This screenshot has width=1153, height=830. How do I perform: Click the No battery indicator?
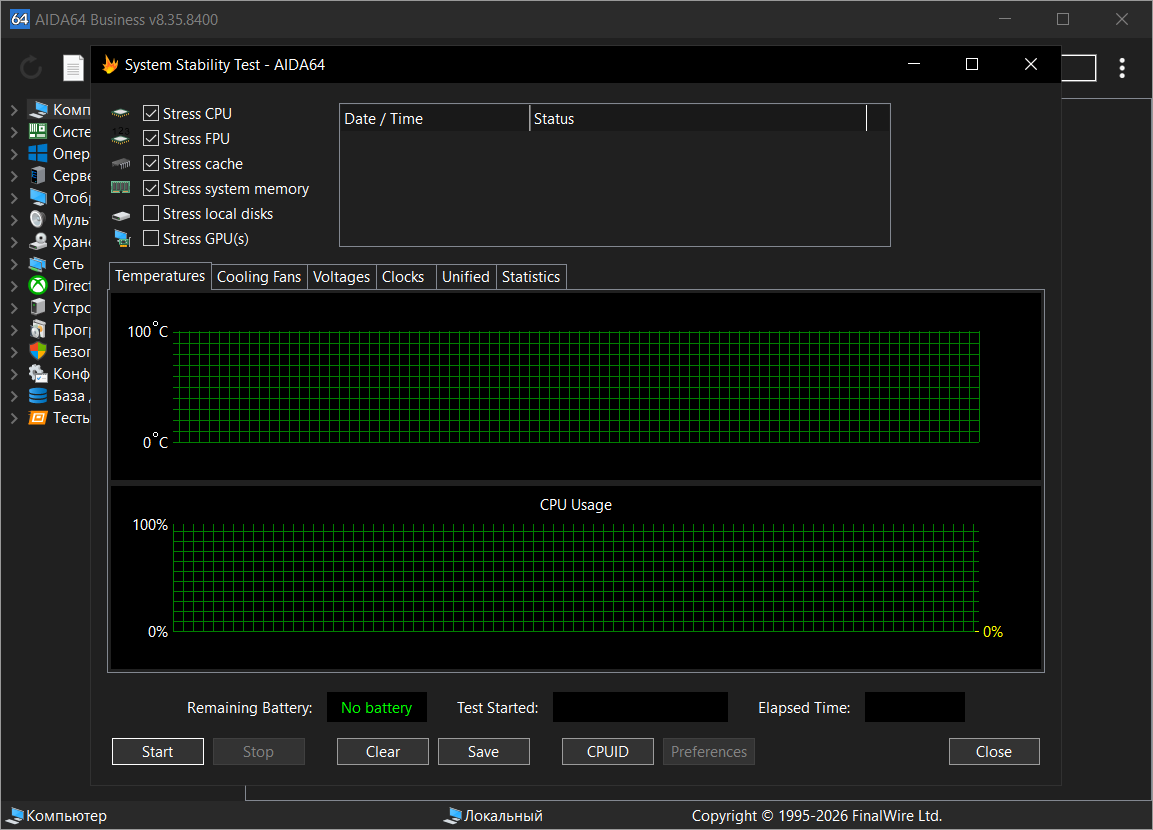coord(376,707)
